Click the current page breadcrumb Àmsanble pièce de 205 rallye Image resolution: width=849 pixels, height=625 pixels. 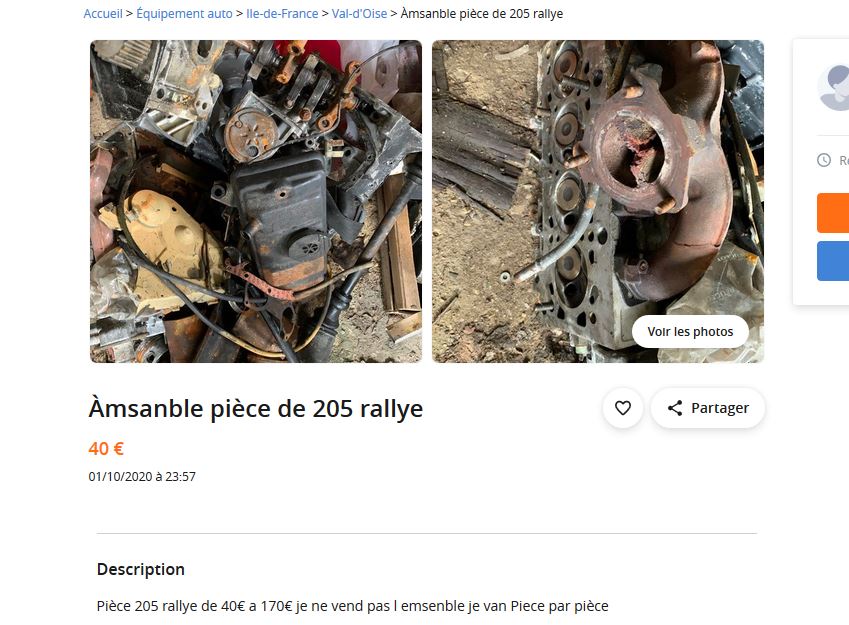pos(482,14)
